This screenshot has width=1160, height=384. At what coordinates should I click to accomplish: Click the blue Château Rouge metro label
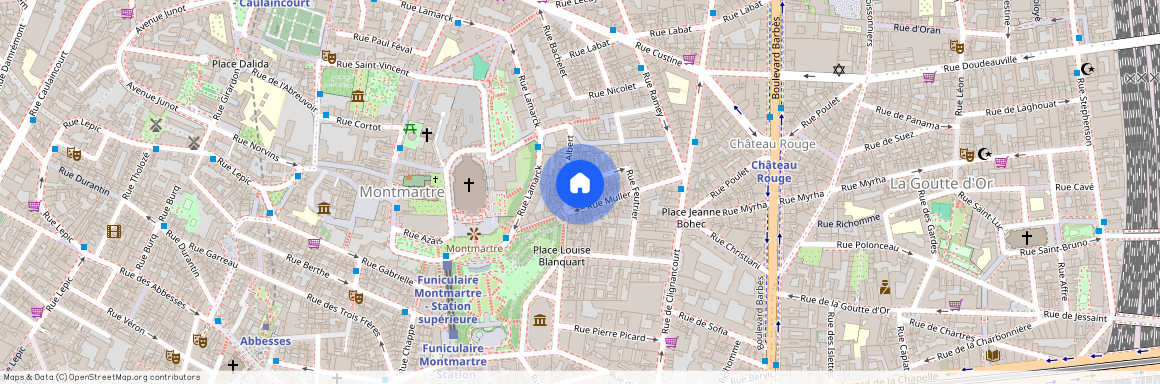[x=774, y=172]
